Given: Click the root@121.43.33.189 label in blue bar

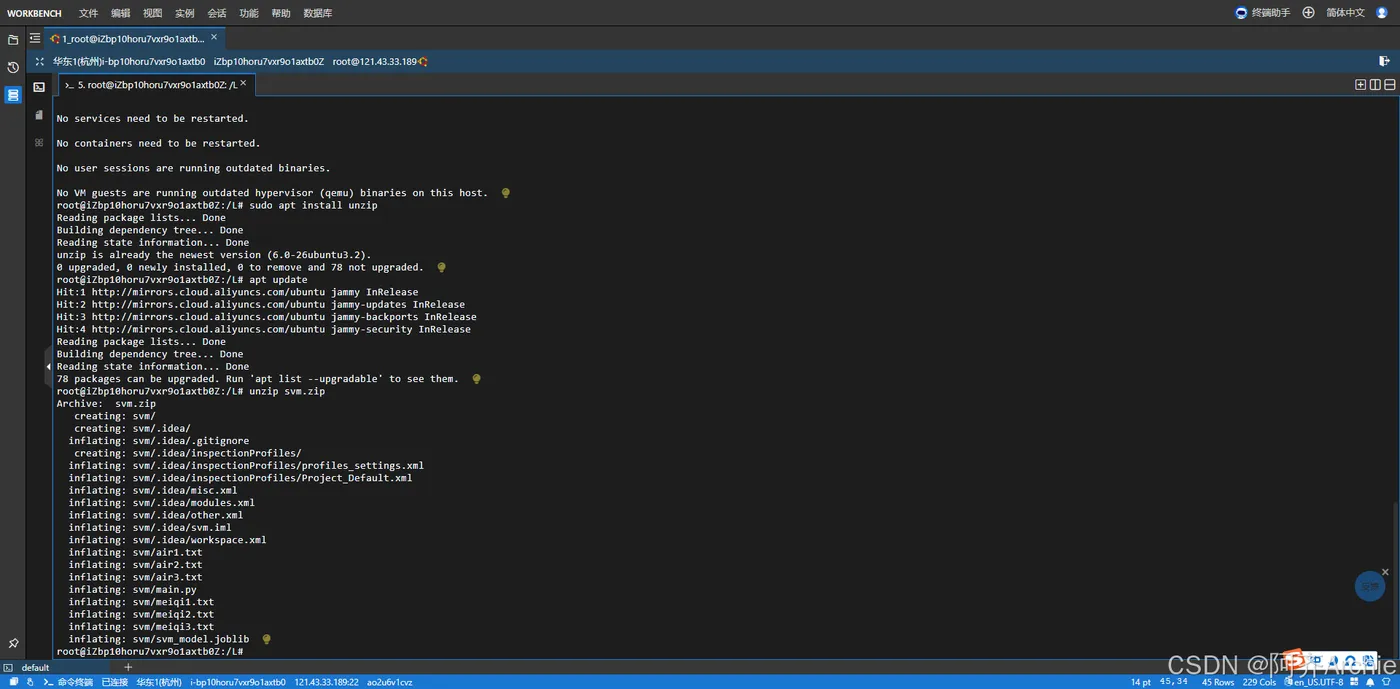Looking at the screenshot, I should pyautogui.click(x=375, y=62).
